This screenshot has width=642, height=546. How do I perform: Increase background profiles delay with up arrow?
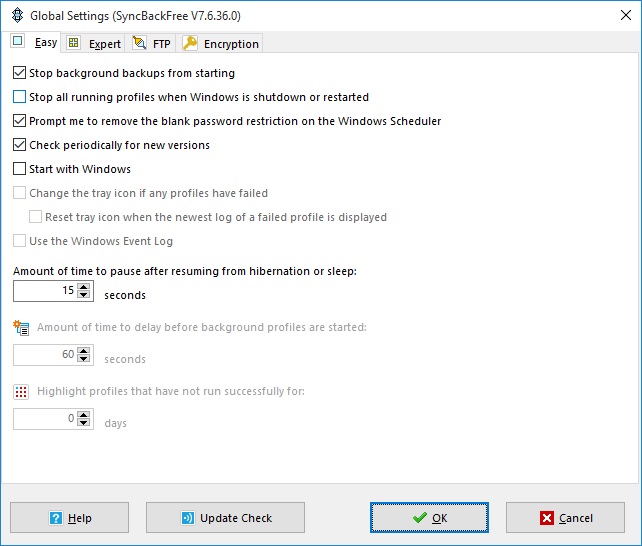pyautogui.click(x=84, y=351)
